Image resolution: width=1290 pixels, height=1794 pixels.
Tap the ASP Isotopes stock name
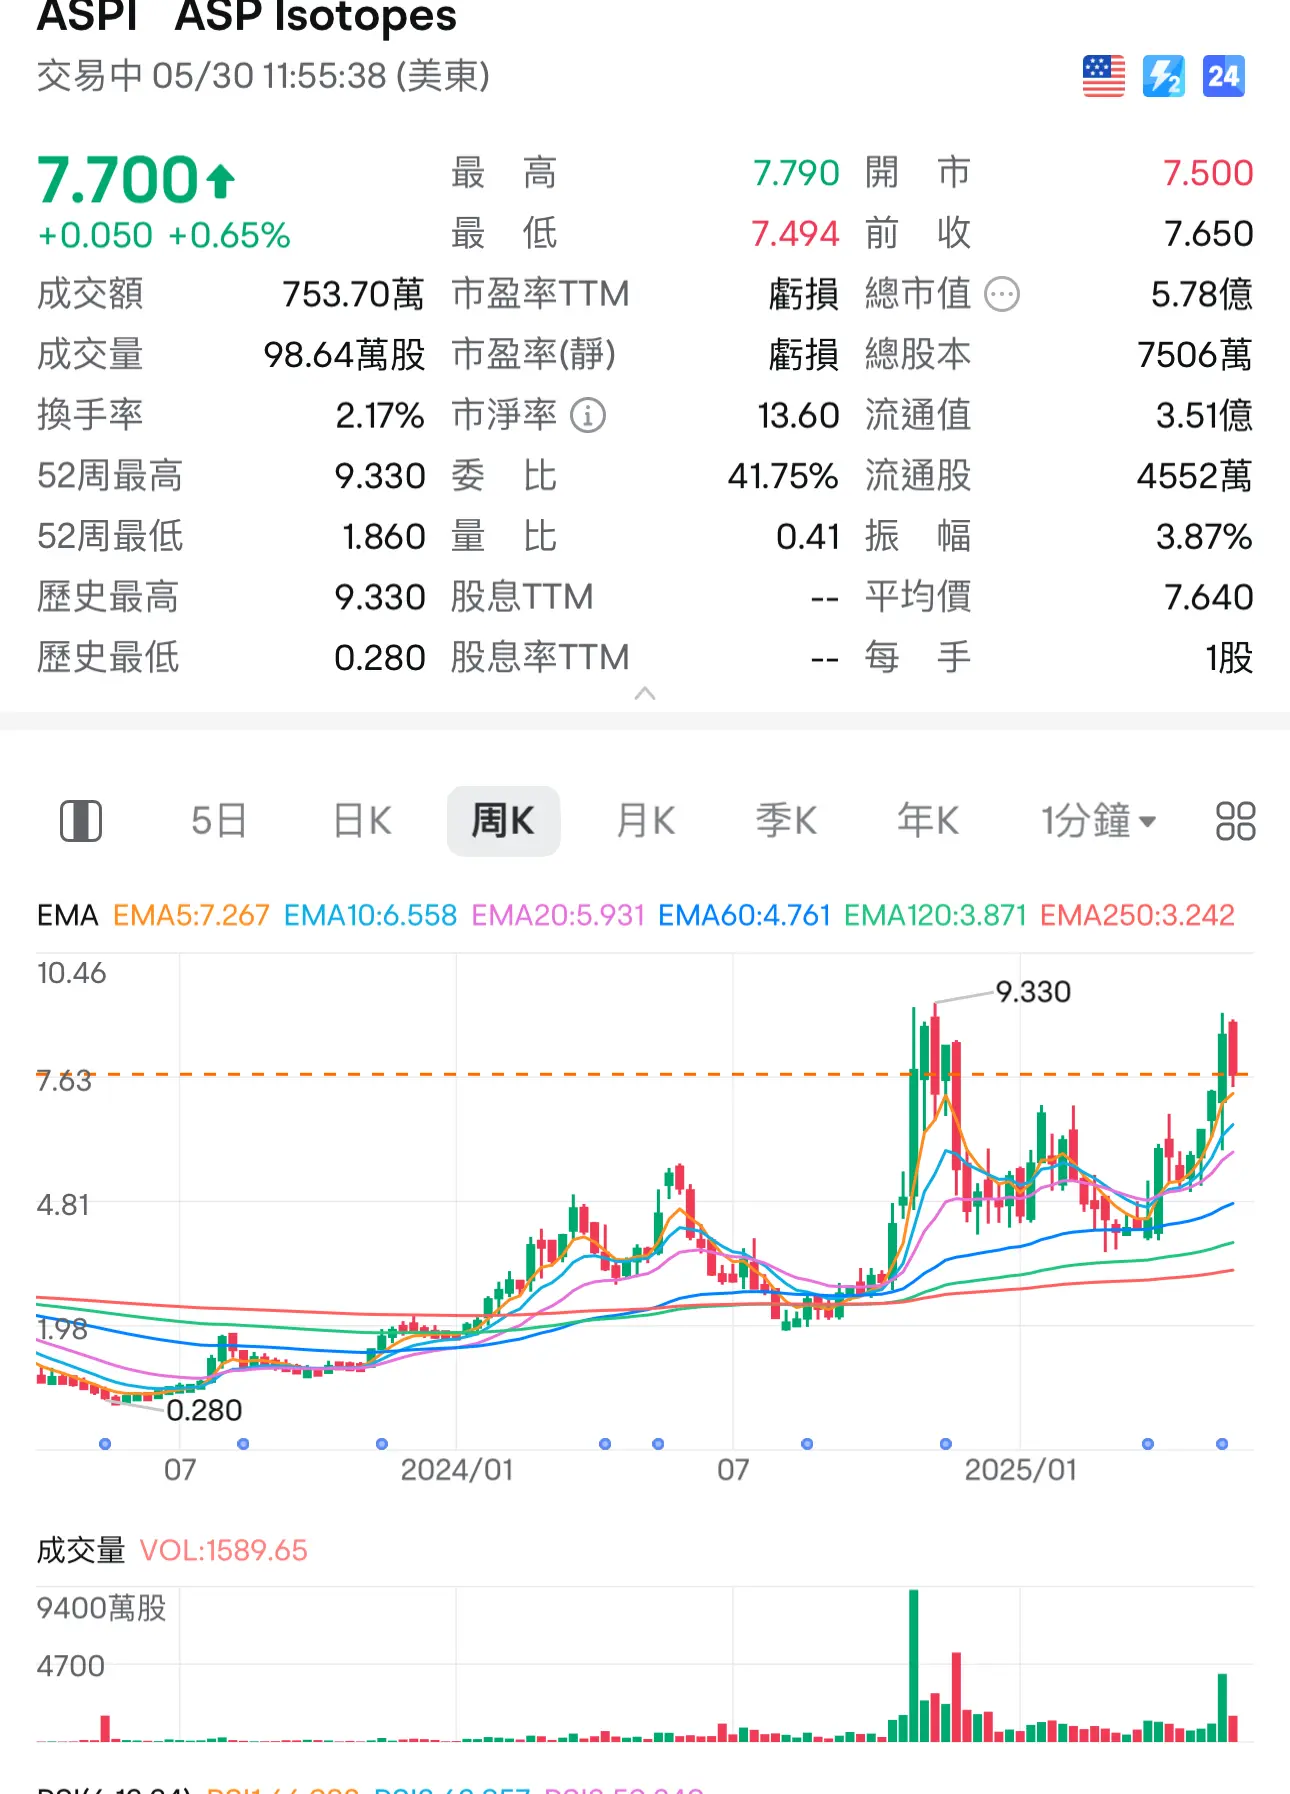click(316, 16)
